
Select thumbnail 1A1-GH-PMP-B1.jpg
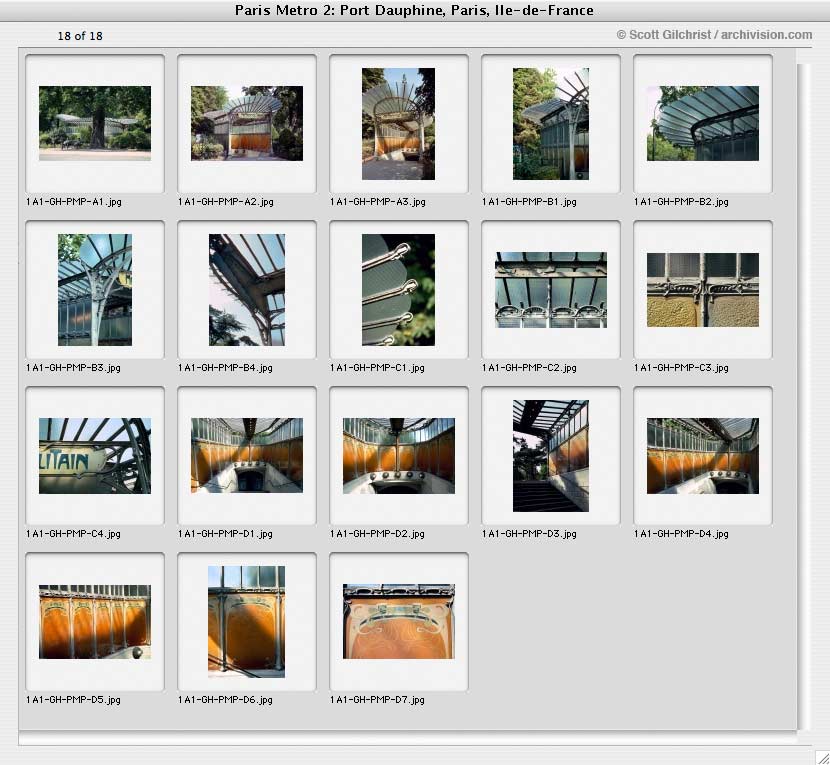tap(551, 123)
